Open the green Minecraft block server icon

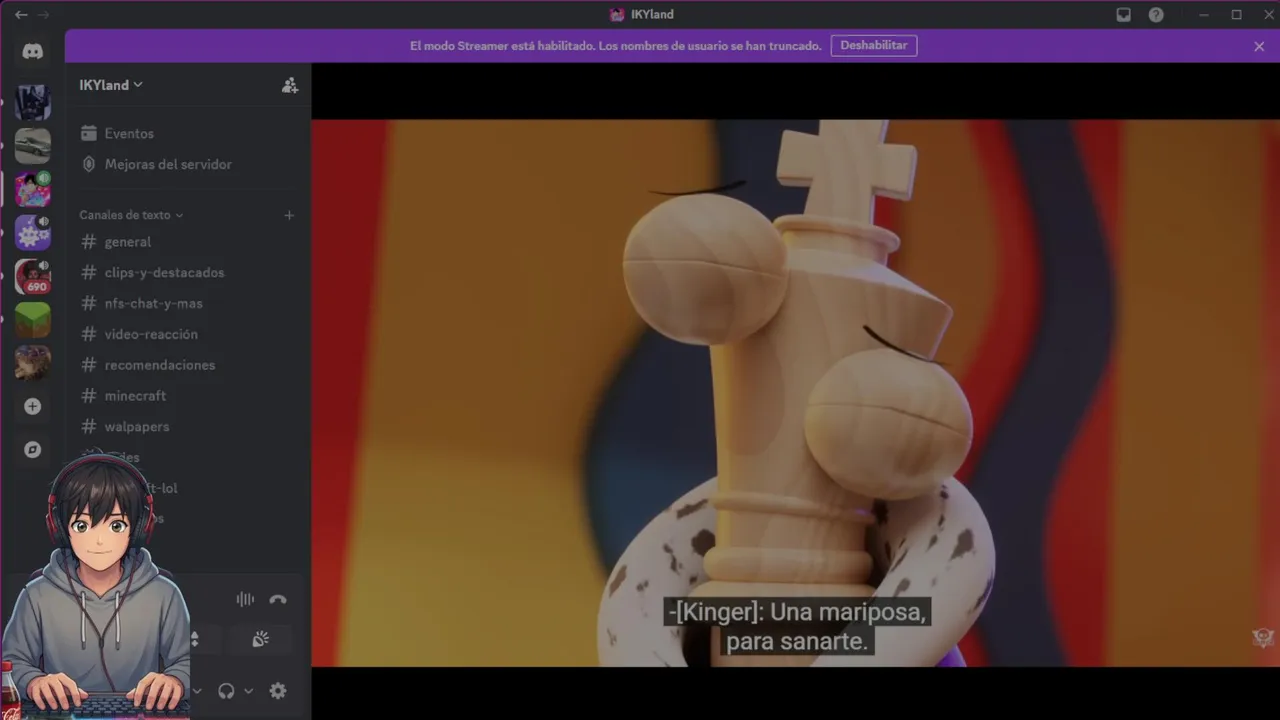(33, 320)
